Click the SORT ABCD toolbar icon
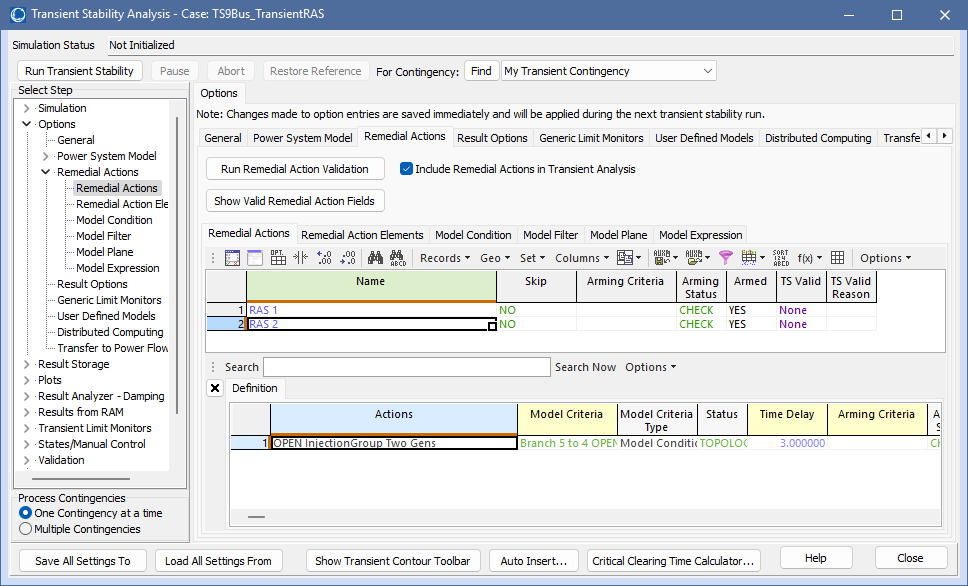 [x=780, y=258]
